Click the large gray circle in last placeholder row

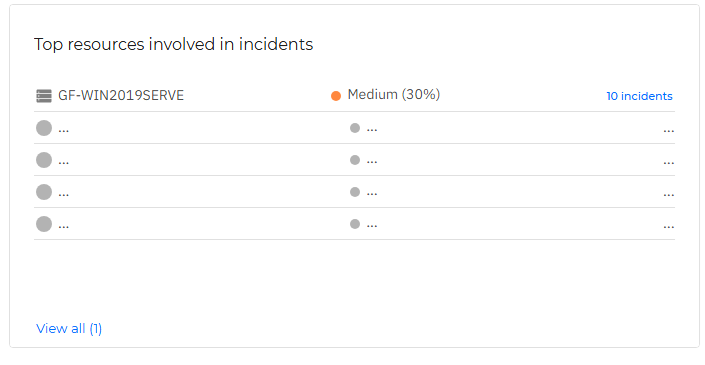(44, 224)
